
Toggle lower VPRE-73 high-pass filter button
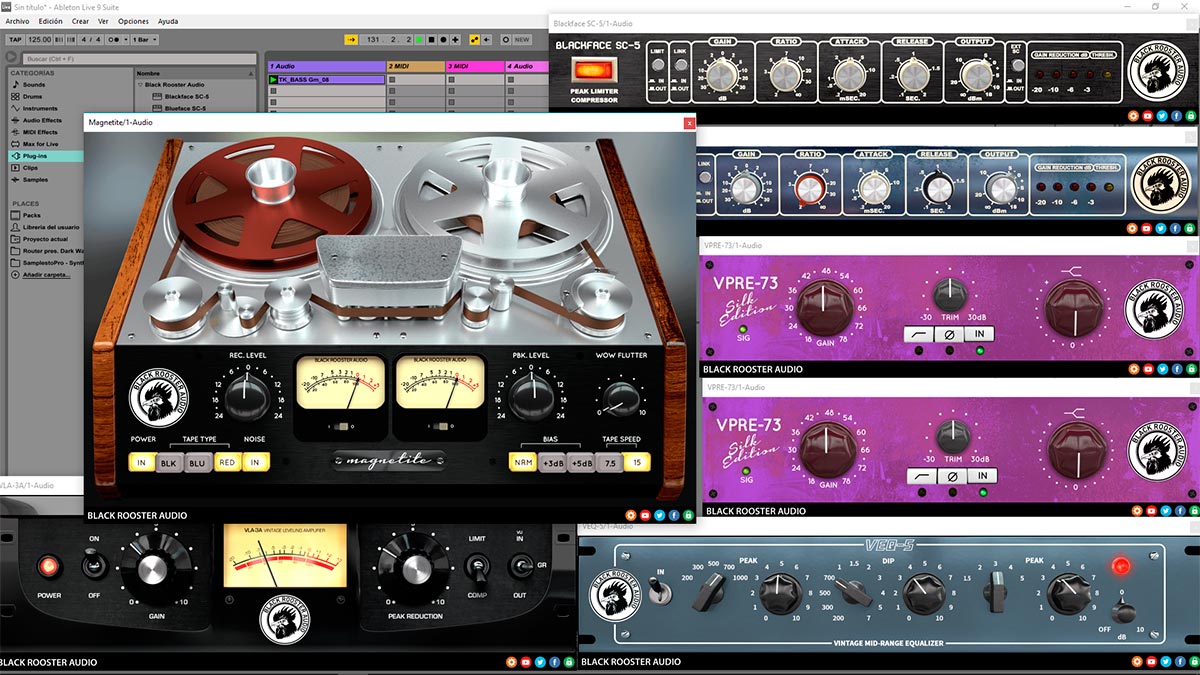pyautogui.click(x=921, y=476)
